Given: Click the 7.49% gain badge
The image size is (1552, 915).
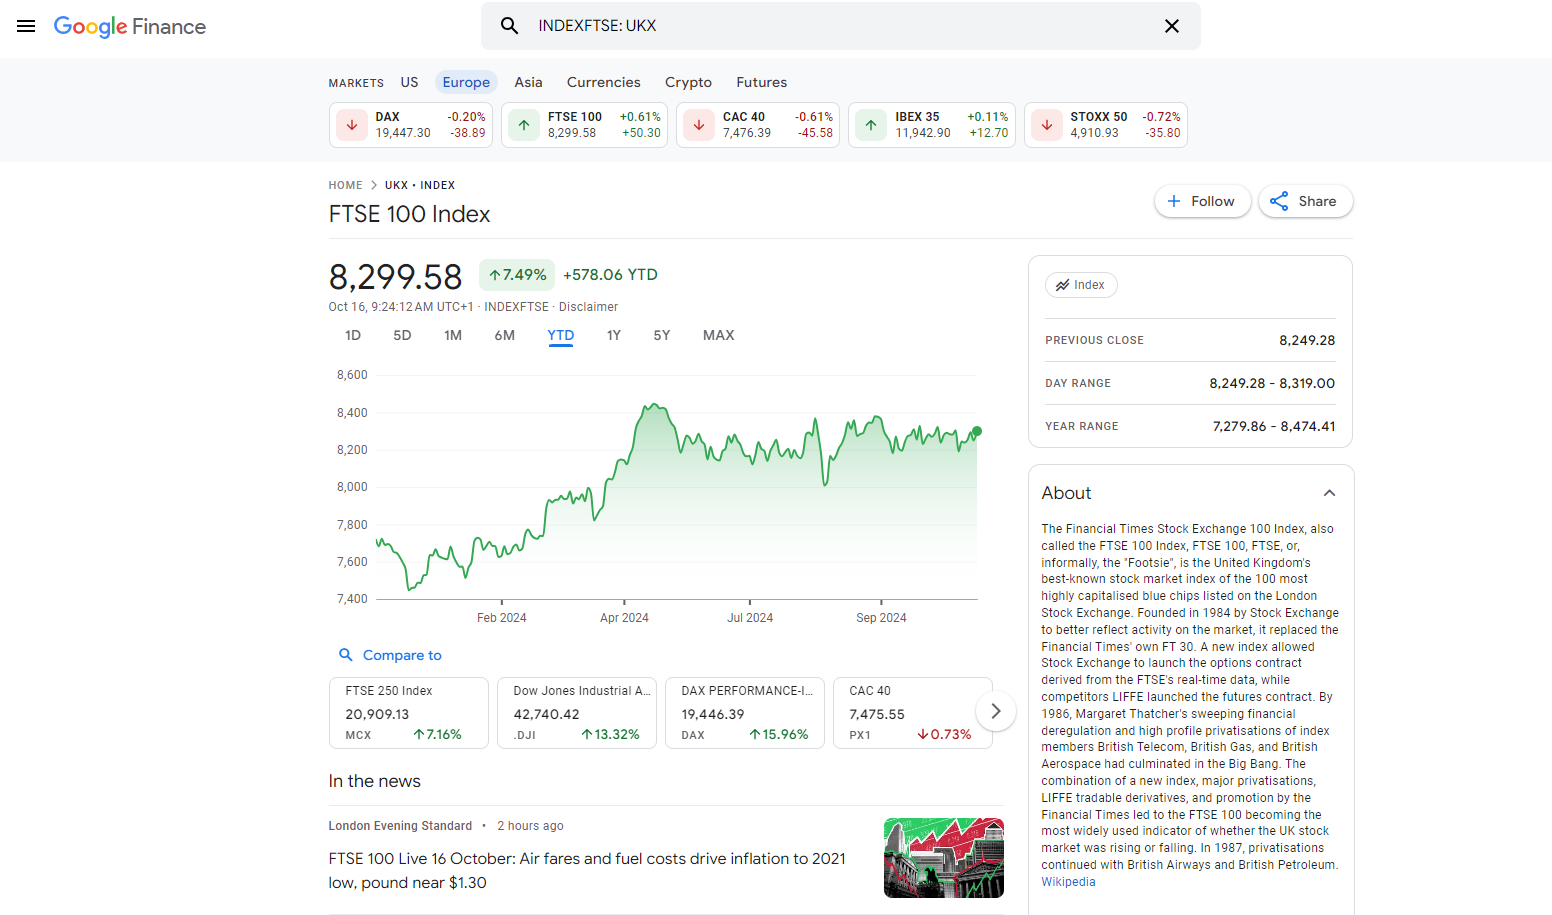Looking at the screenshot, I should pyautogui.click(x=517, y=275).
